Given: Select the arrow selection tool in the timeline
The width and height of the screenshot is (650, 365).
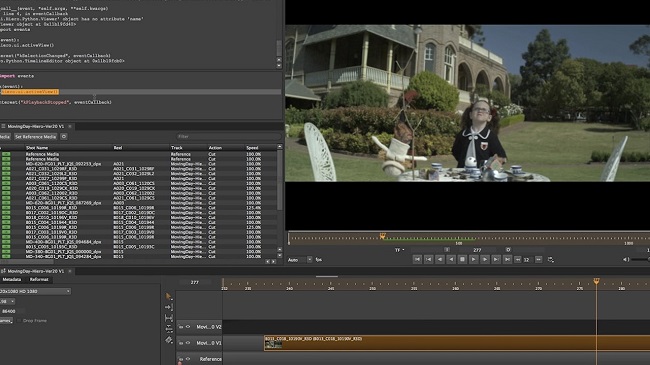Looking at the screenshot, I should [x=168, y=296].
